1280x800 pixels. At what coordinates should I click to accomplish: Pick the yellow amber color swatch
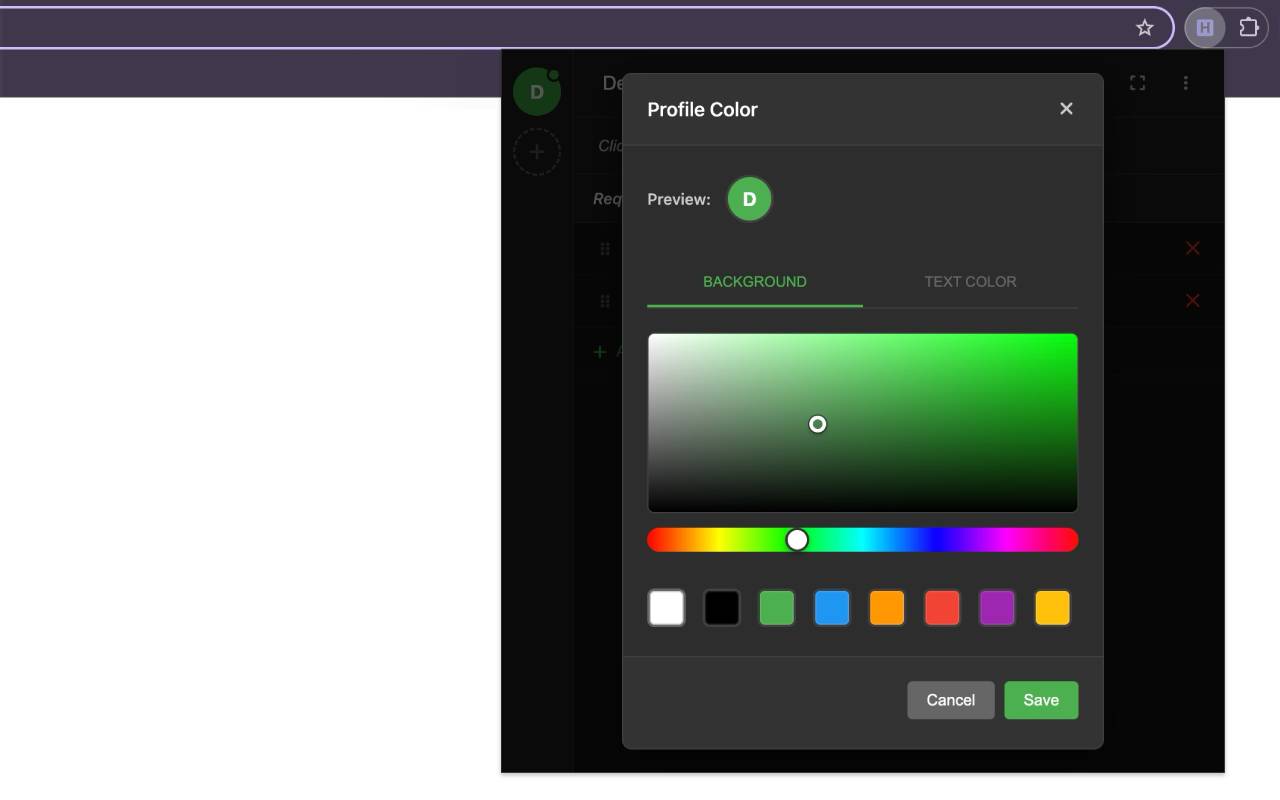point(1052,608)
